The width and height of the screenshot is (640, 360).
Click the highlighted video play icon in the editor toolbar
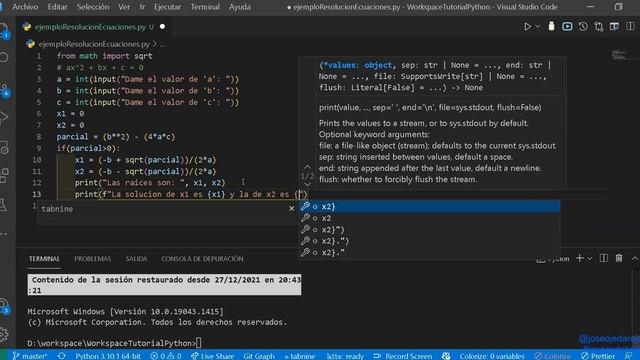567,27
